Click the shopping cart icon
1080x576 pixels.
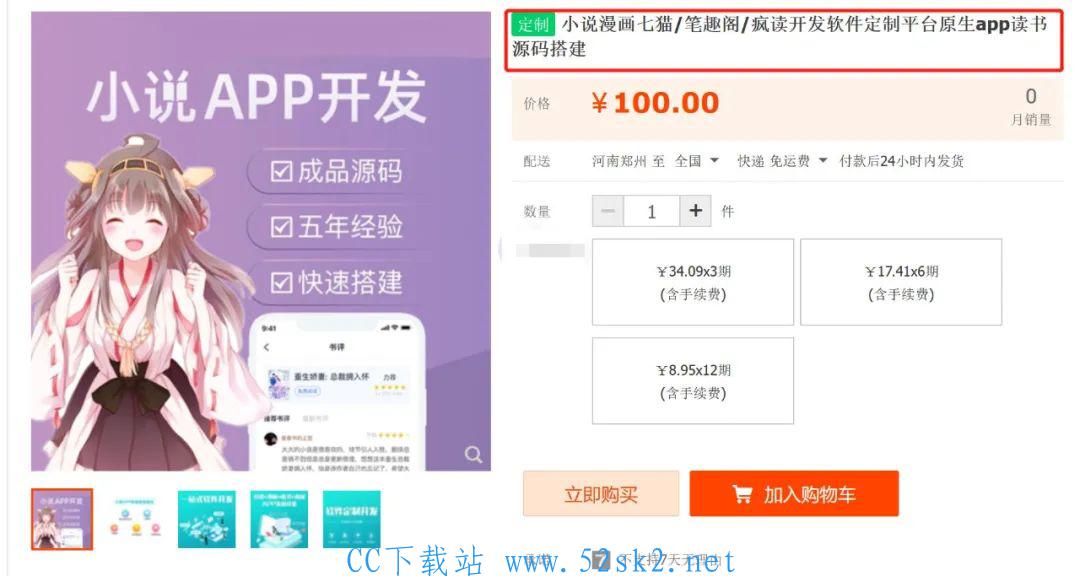pos(742,494)
